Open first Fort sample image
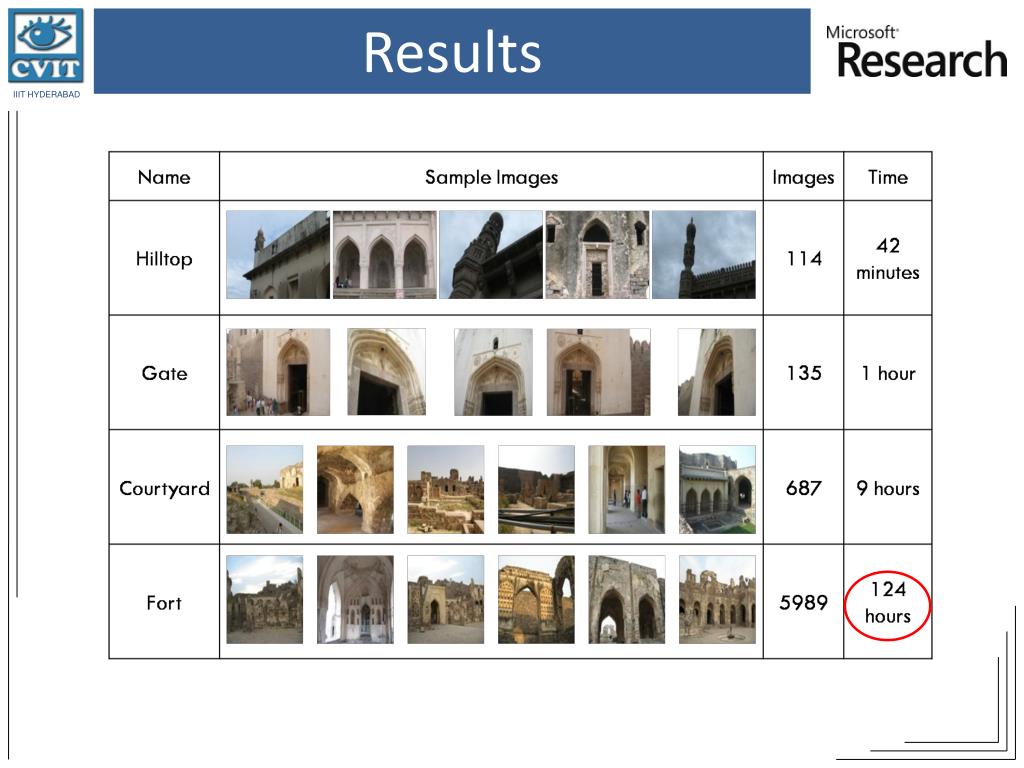The image size is (1024, 768). click(264, 600)
